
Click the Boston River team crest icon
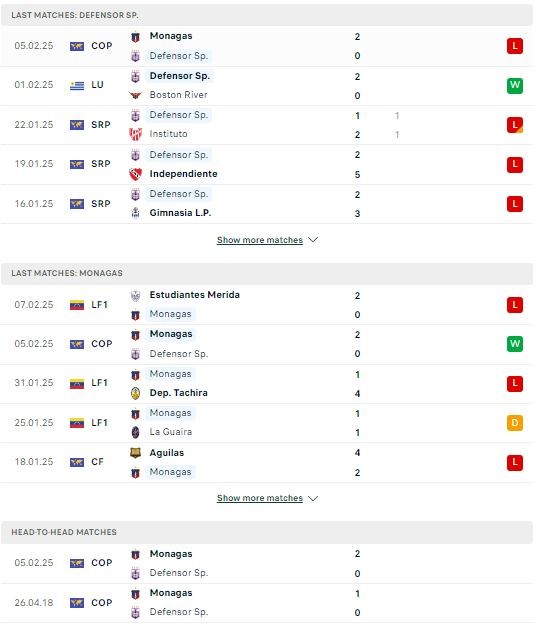point(136,95)
